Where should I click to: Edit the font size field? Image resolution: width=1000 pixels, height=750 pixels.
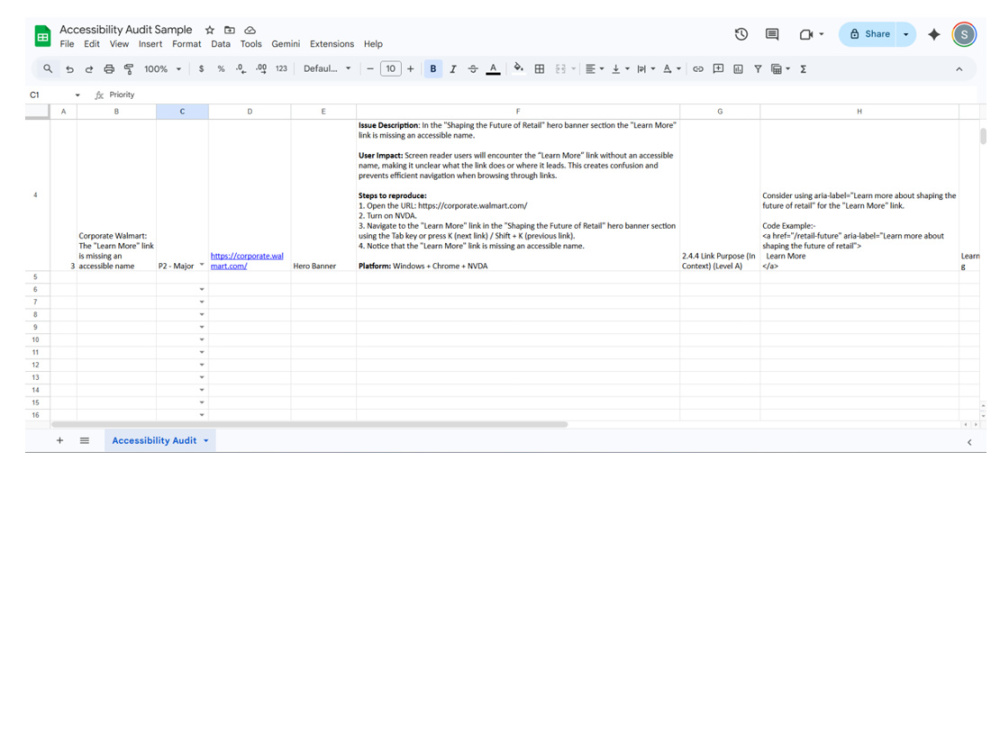[390, 69]
